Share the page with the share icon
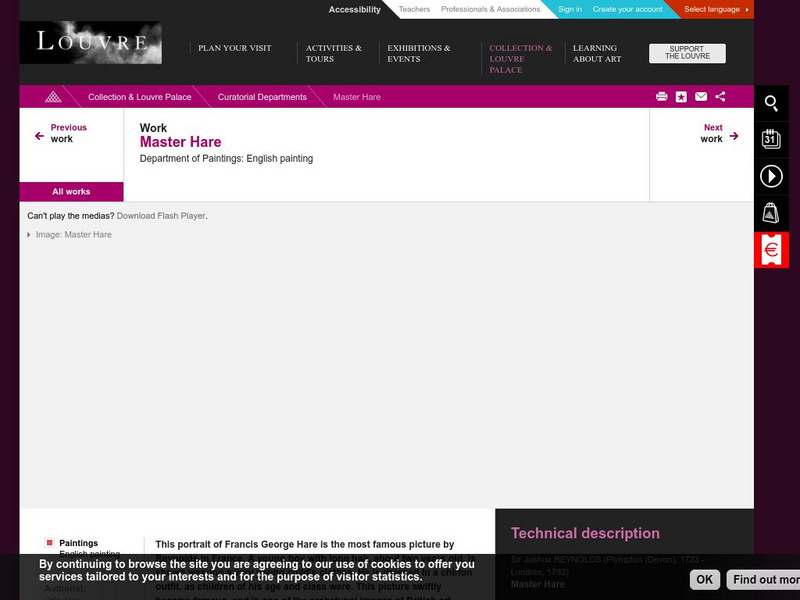The width and height of the screenshot is (800, 600). tap(720, 96)
